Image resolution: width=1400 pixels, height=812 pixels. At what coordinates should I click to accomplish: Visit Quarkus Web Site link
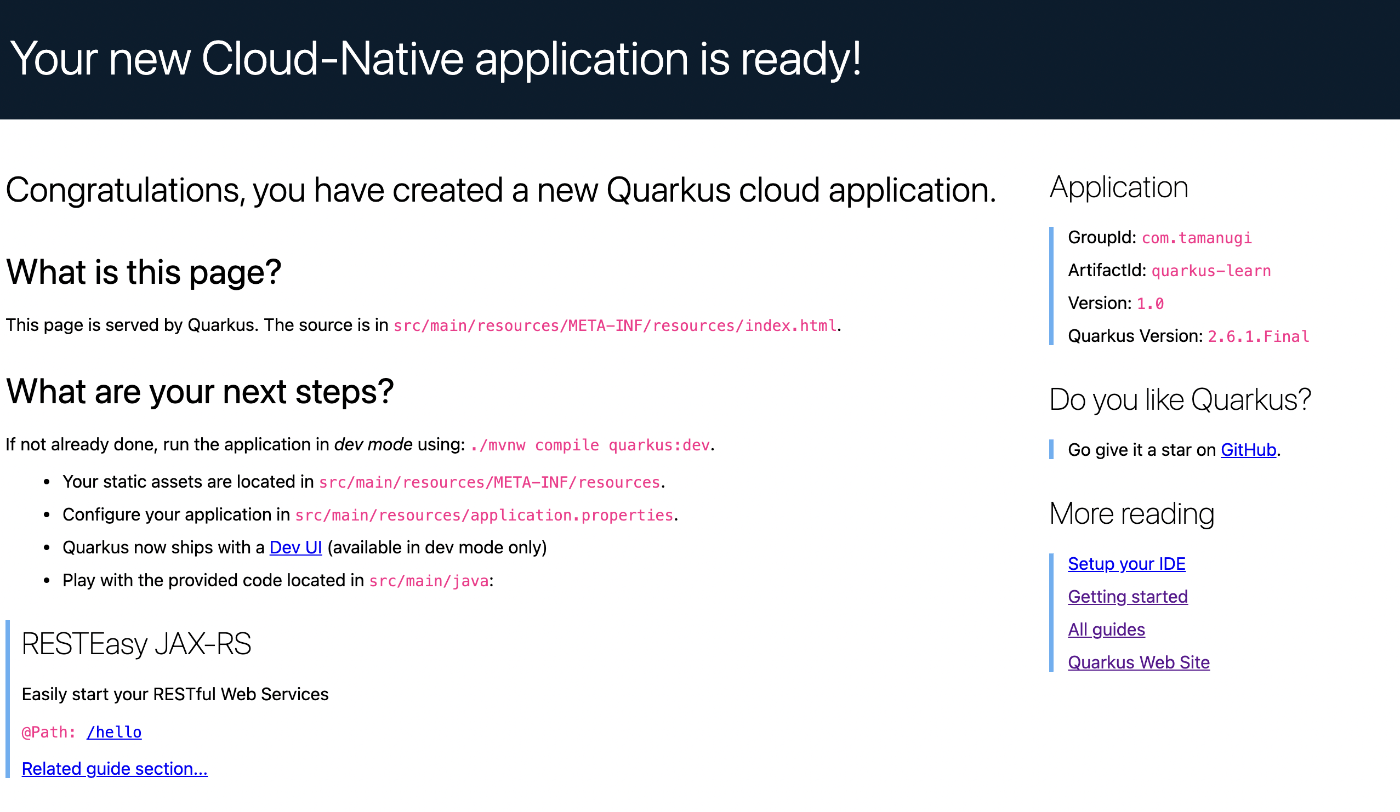pos(1139,663)
